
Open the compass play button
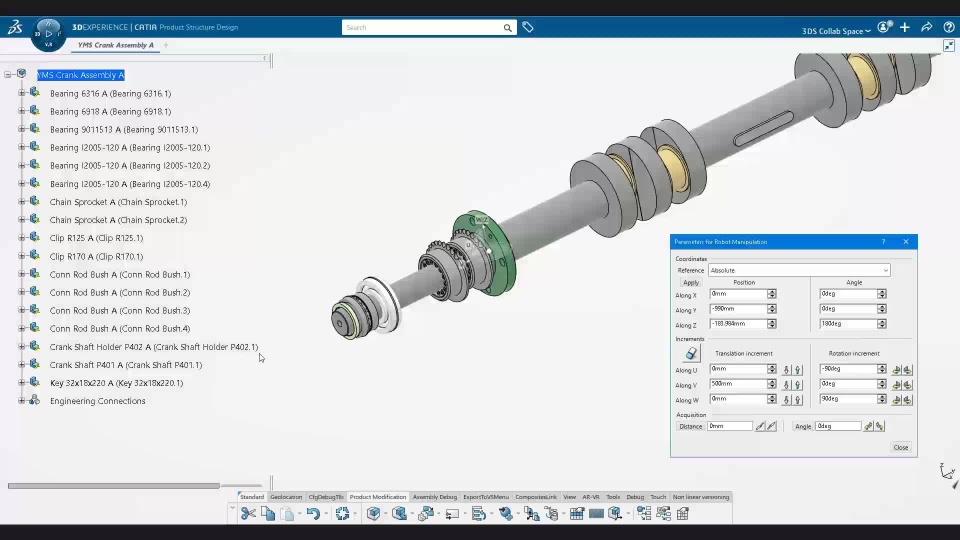coord(48,34)
